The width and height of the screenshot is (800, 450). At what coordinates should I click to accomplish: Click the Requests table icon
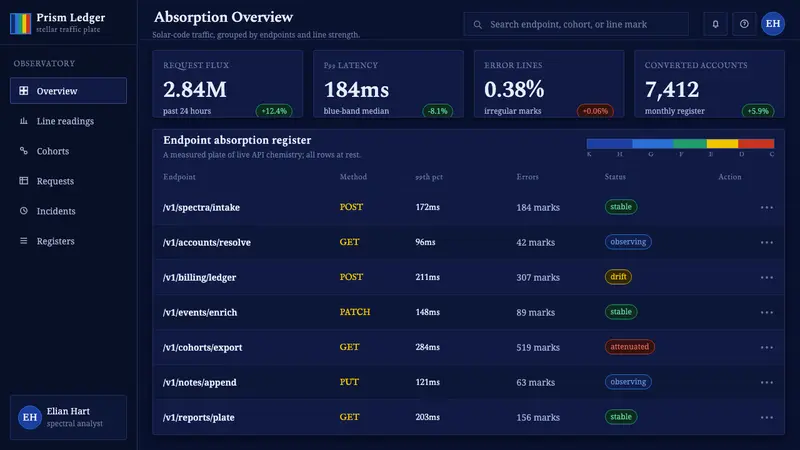tap(23, 181)
